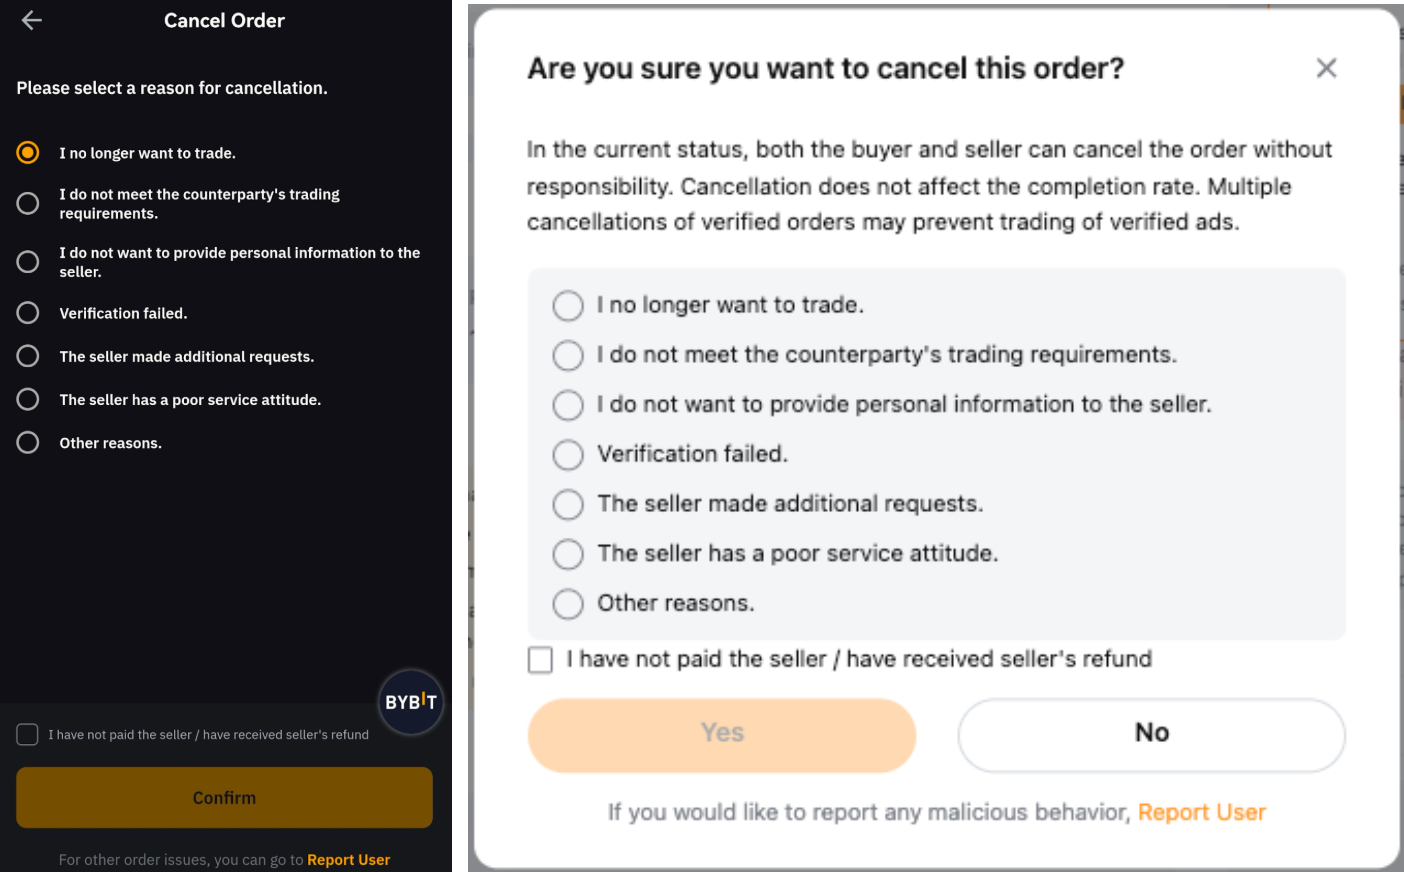The width and height of the screenshot is (1404, 872).
Task: Click the back arrow in Cancel Order header
Action: (31, 20)
